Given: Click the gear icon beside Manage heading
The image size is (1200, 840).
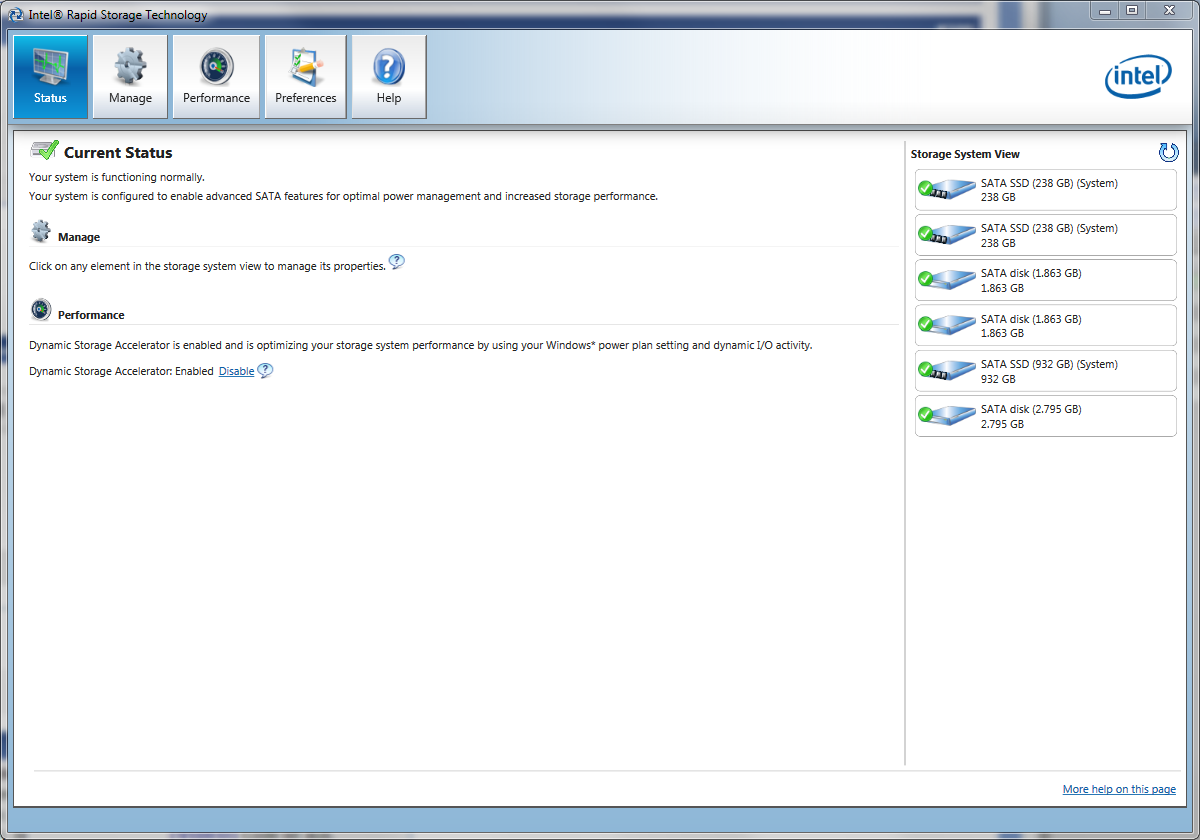Looking at the screenshot, I should tap(41, 232).
